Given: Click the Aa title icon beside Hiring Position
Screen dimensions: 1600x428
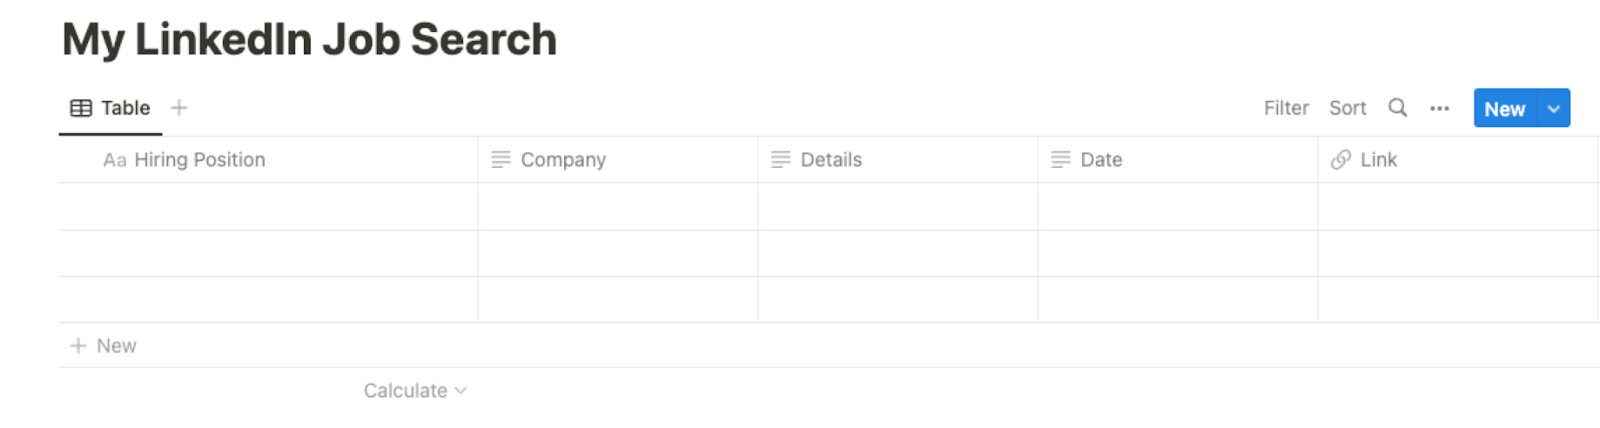Looking at the screenshot, I should [115, 160].
